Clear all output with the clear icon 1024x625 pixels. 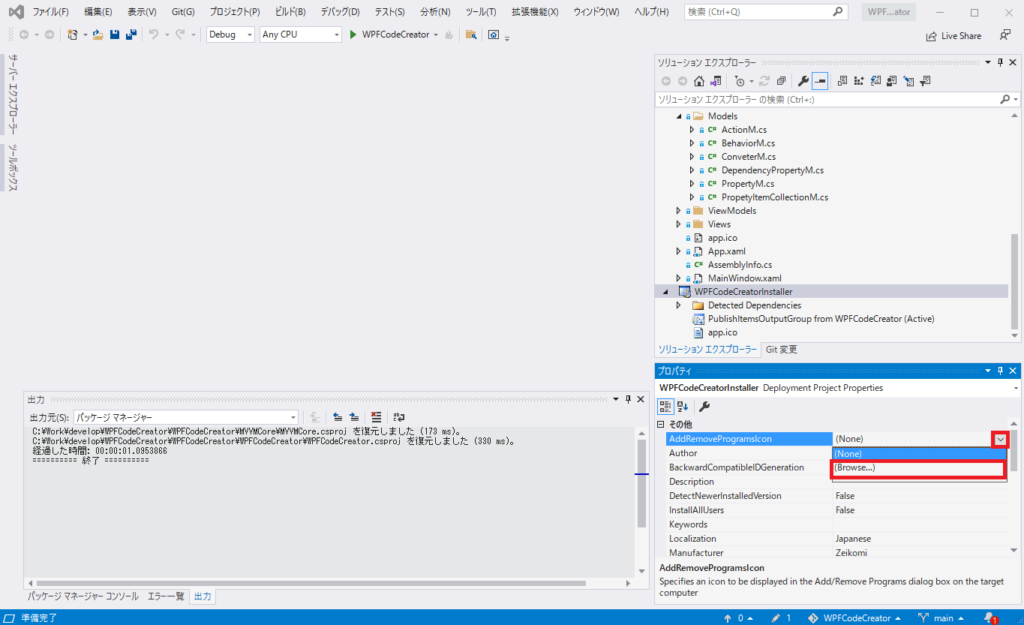click(376, 417)
